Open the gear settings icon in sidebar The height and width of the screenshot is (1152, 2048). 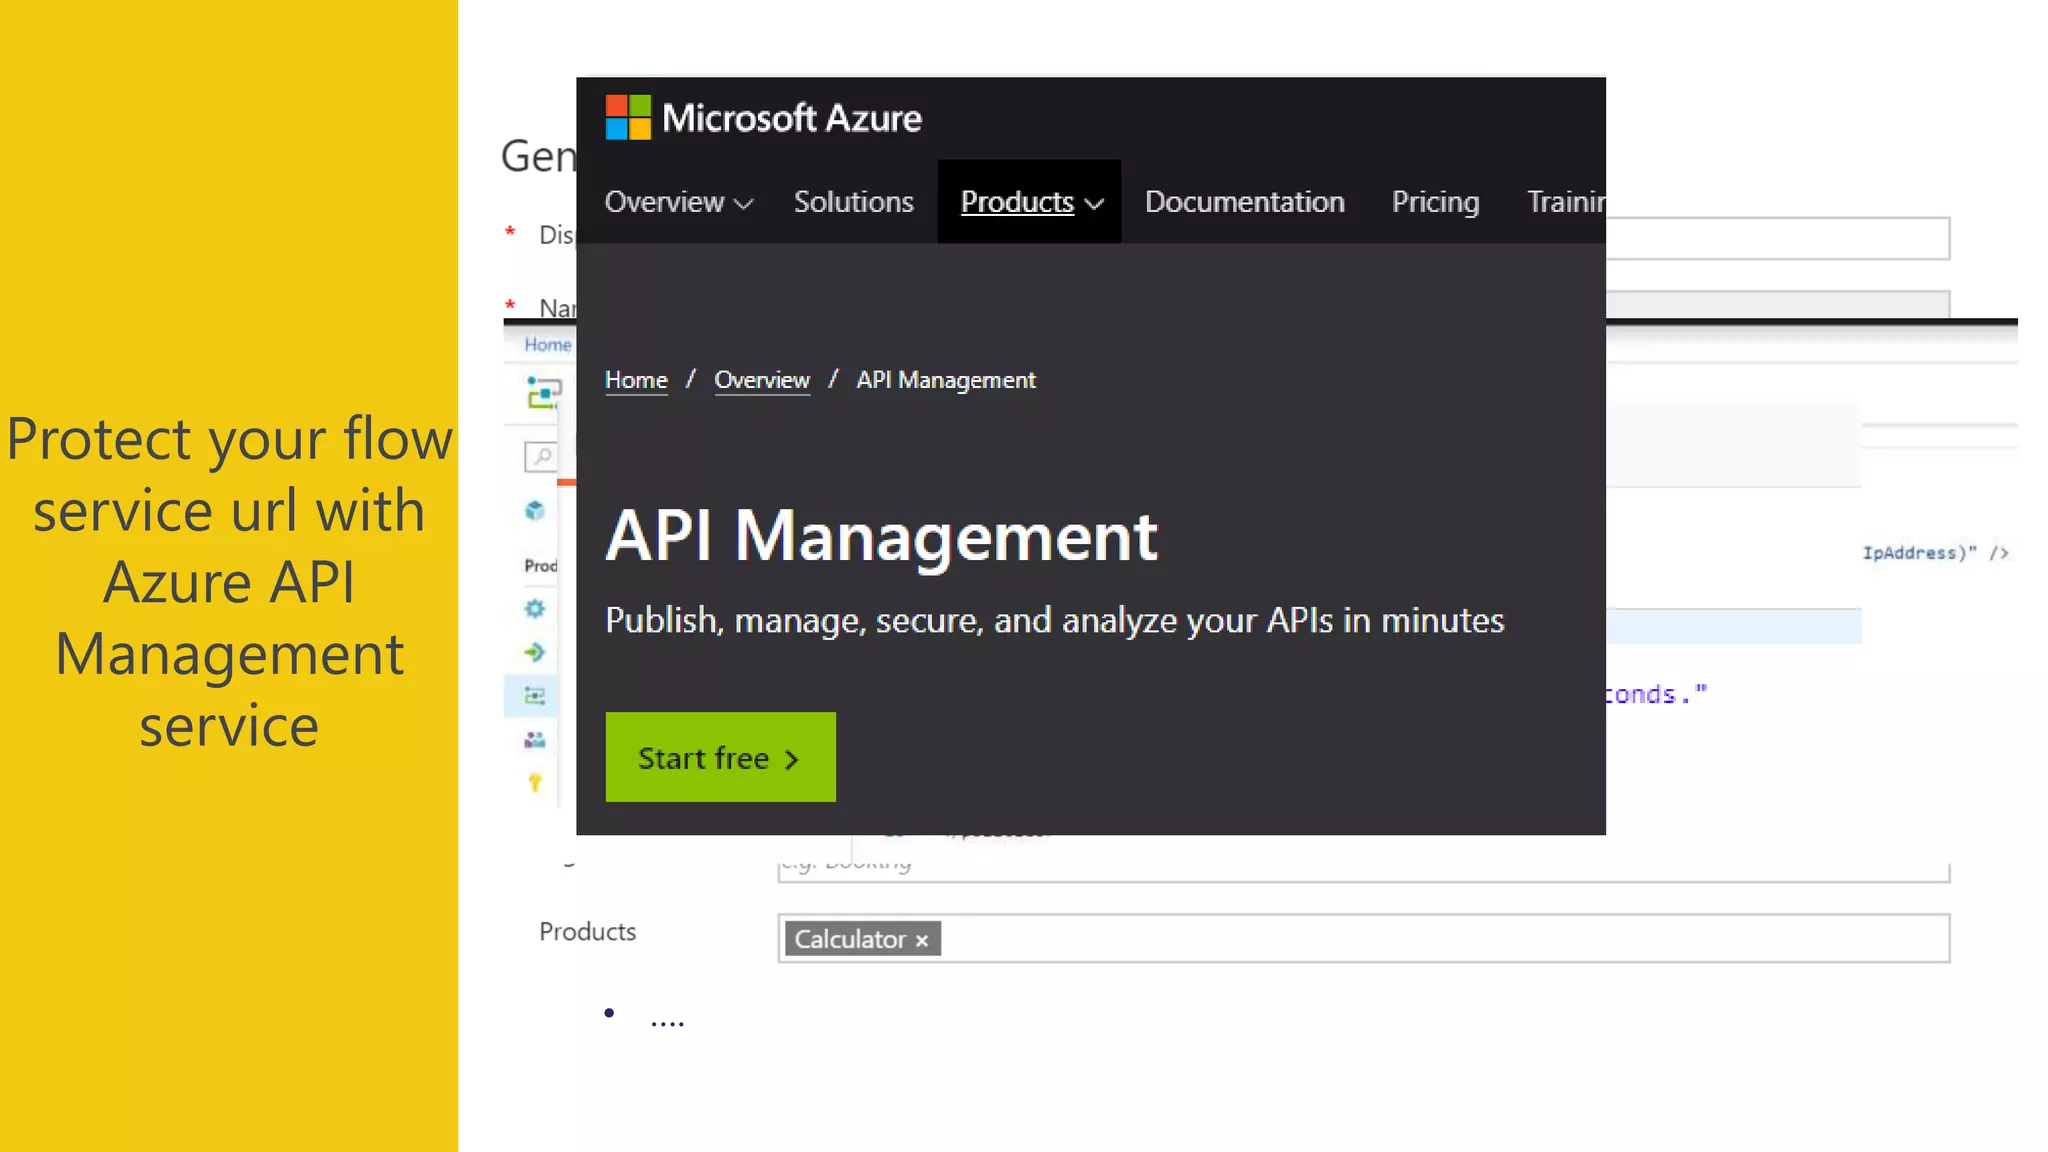click(535, 609)
